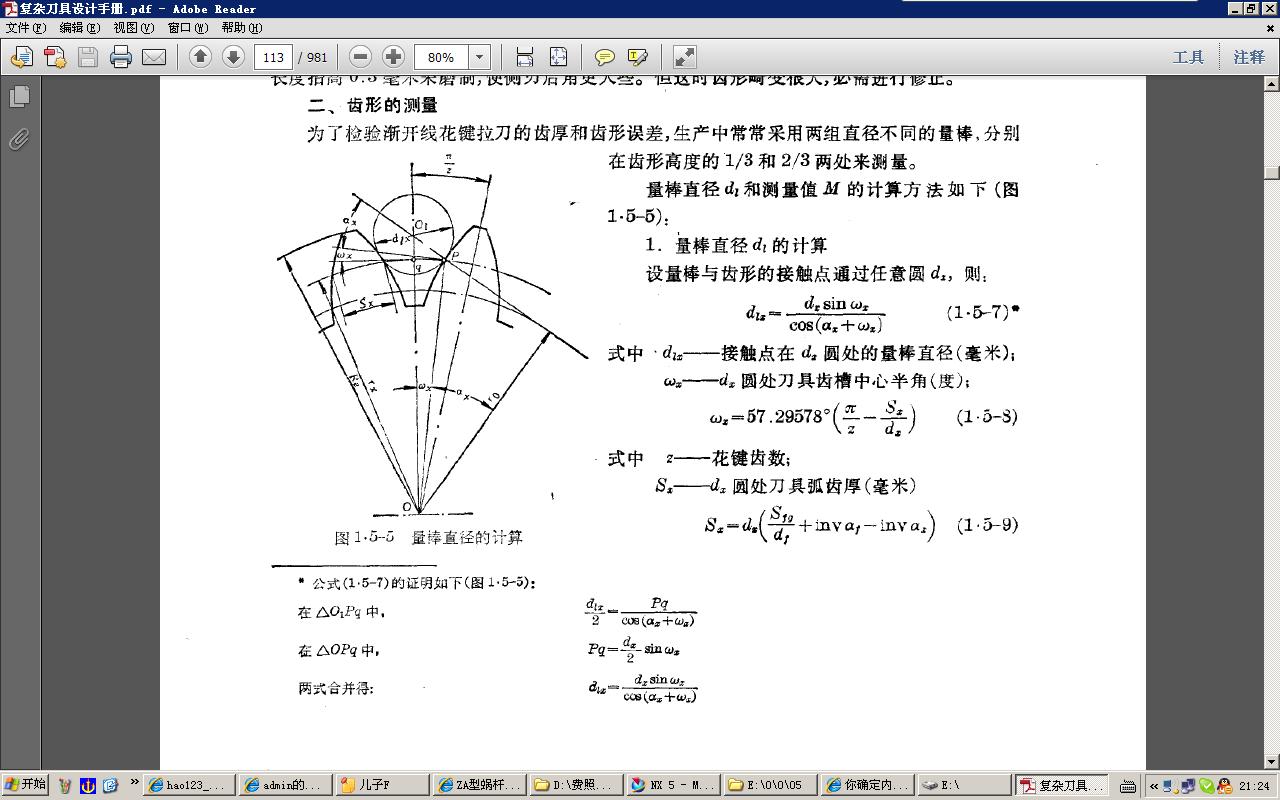Image resolution: width=1280 pixels, height=800 pixels.
Task: Close the document with menu bar X
Action: pos(1271,28)
